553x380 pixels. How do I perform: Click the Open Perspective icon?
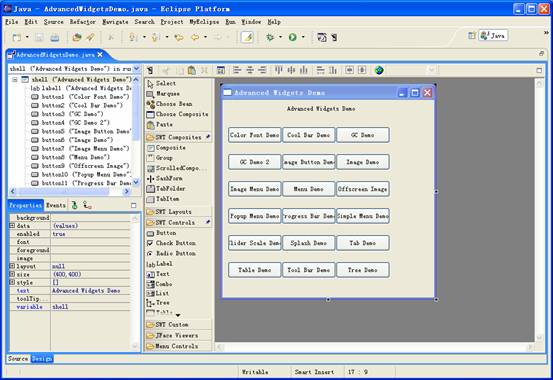point(471,35)
